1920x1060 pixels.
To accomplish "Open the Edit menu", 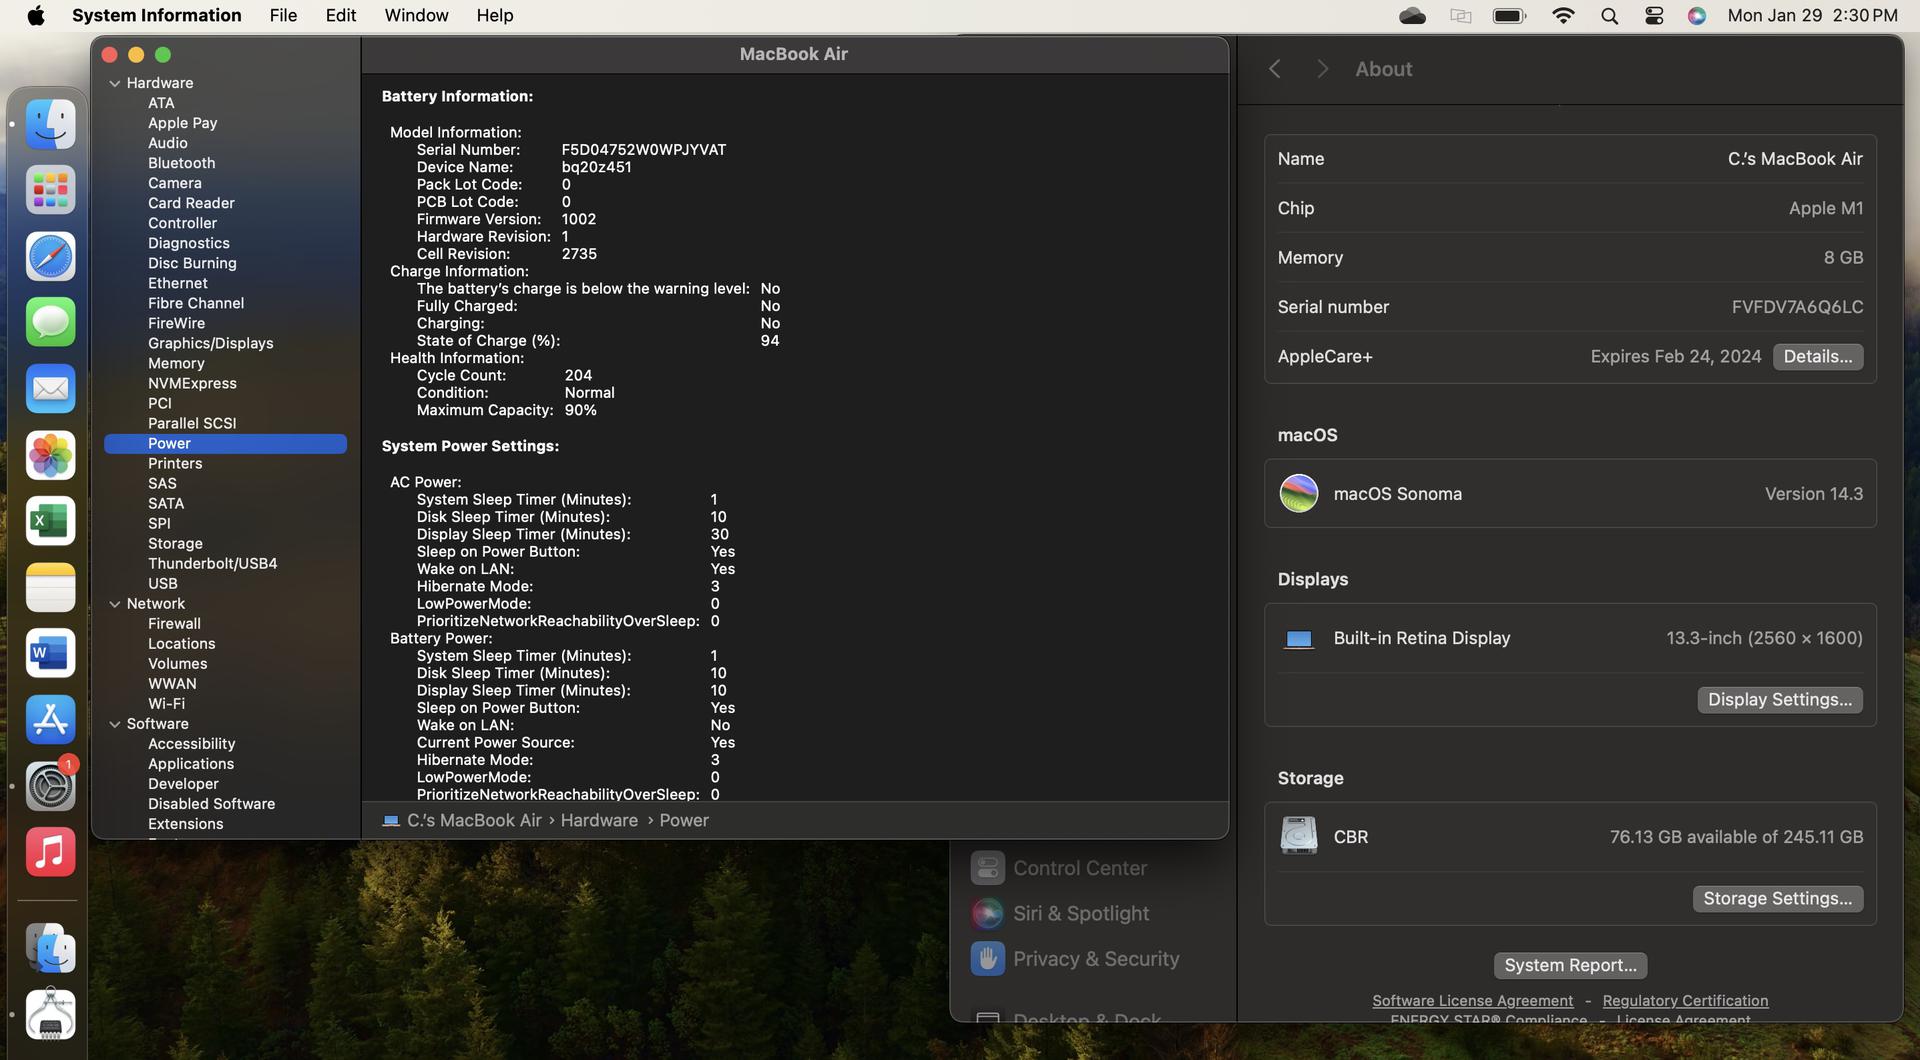I will pos(341,15).
